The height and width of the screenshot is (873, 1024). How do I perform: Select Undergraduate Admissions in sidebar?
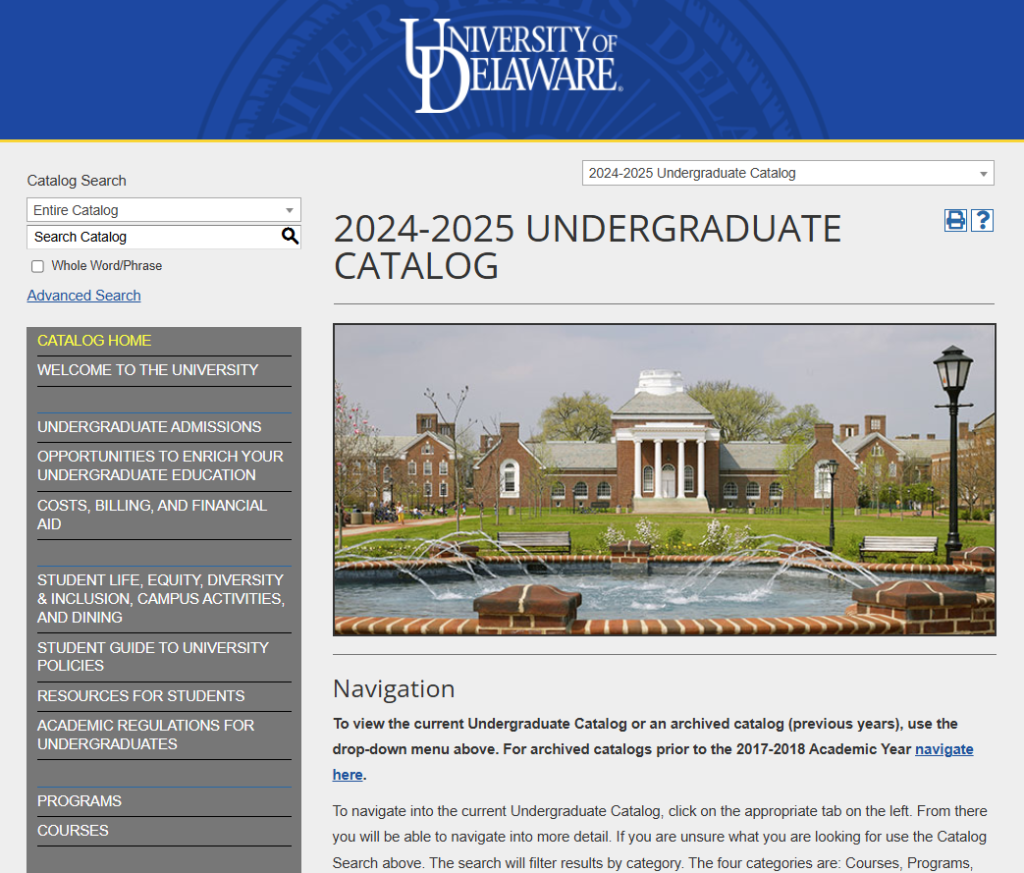coord(149,427)
